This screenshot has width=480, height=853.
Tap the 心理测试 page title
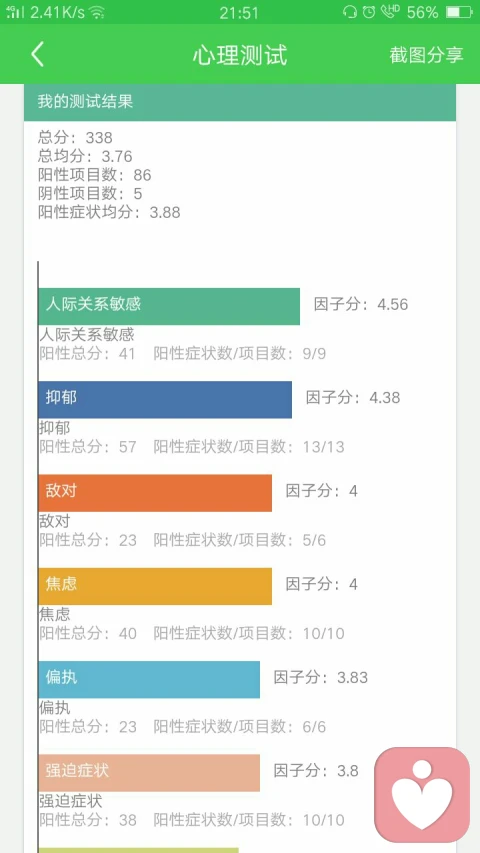tap(240, 55)
